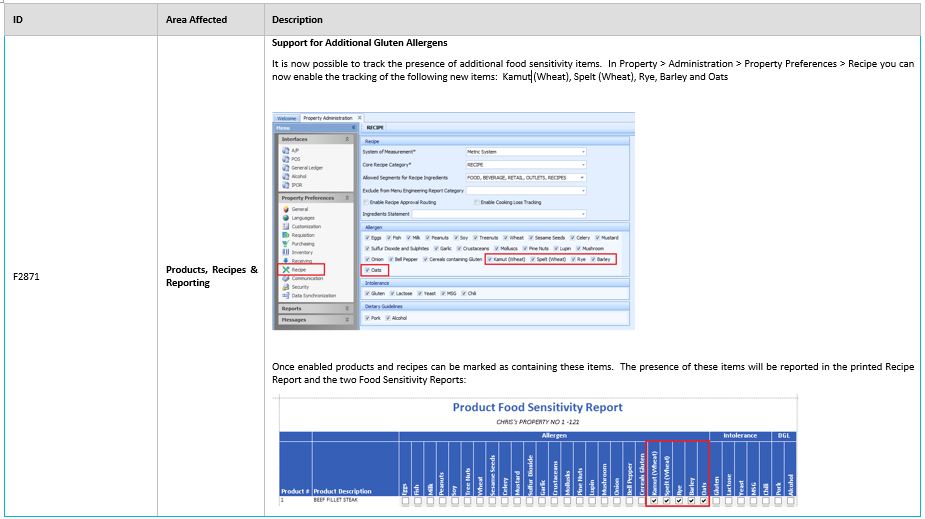Expand the Core Recipe Category dropdown
Image resolution: width=925 pixels, height=519 pixels.
point(582,164)
